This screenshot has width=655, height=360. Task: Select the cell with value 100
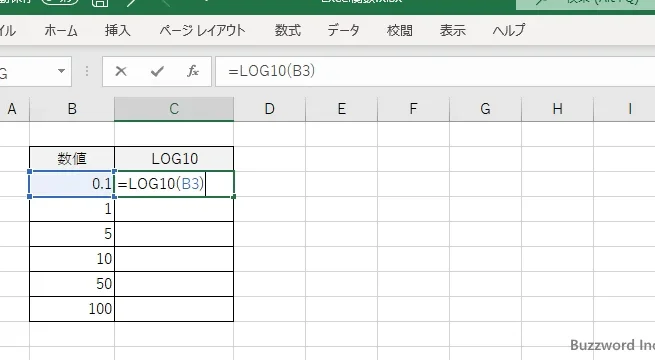(72, 309)
